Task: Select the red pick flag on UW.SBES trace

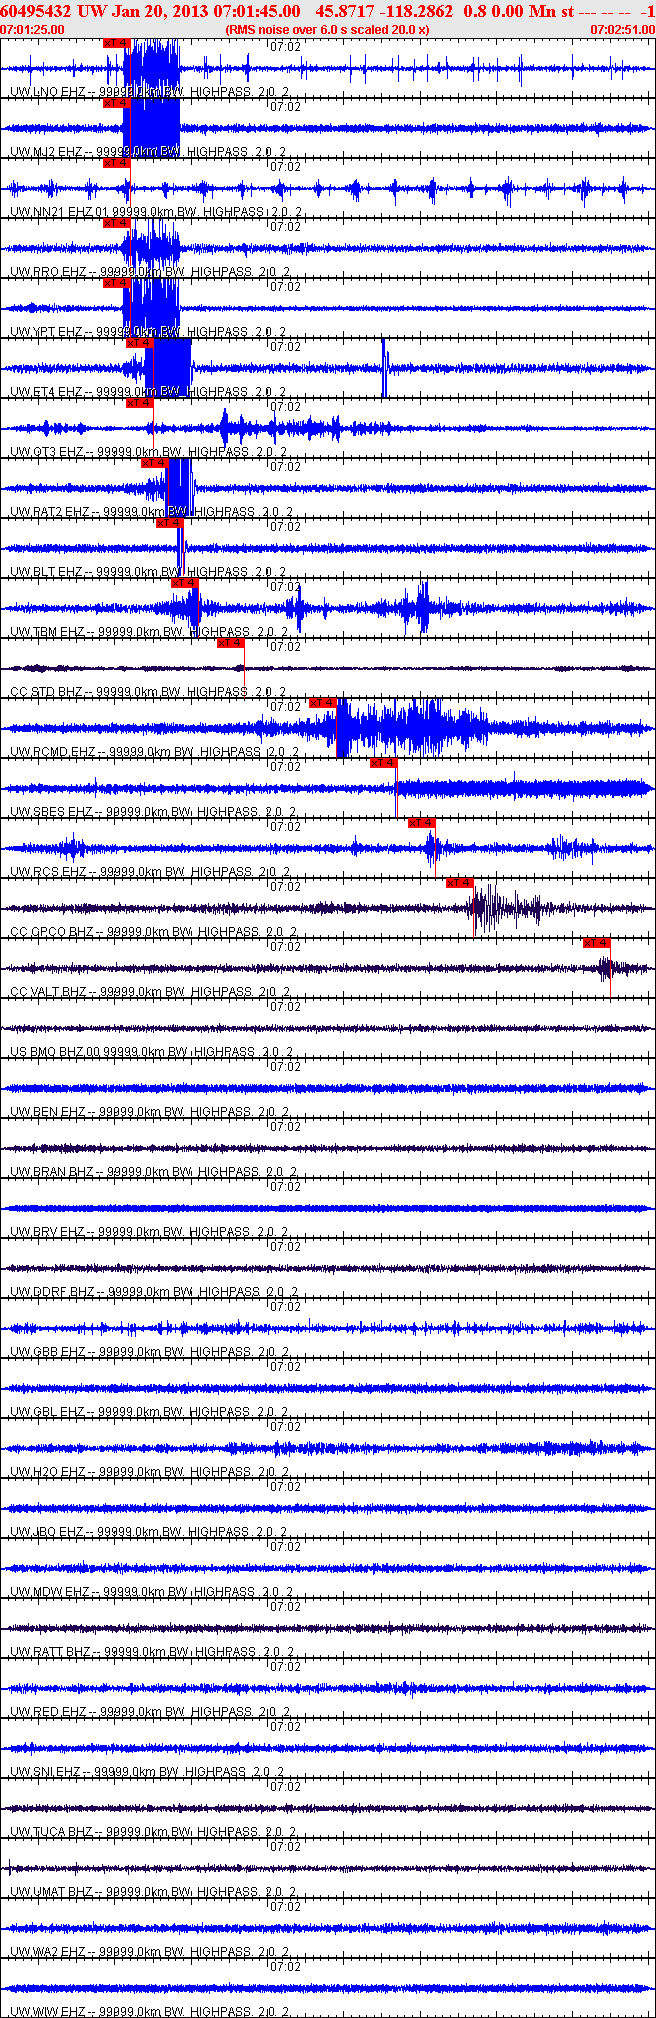Action: [383, 763]
